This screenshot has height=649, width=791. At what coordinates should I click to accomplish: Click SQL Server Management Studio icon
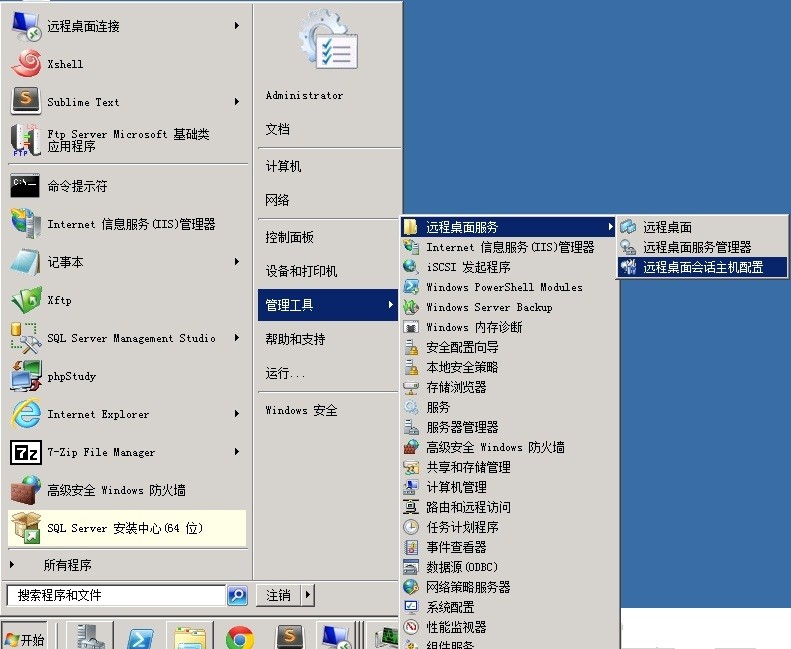tap(26, 338)
